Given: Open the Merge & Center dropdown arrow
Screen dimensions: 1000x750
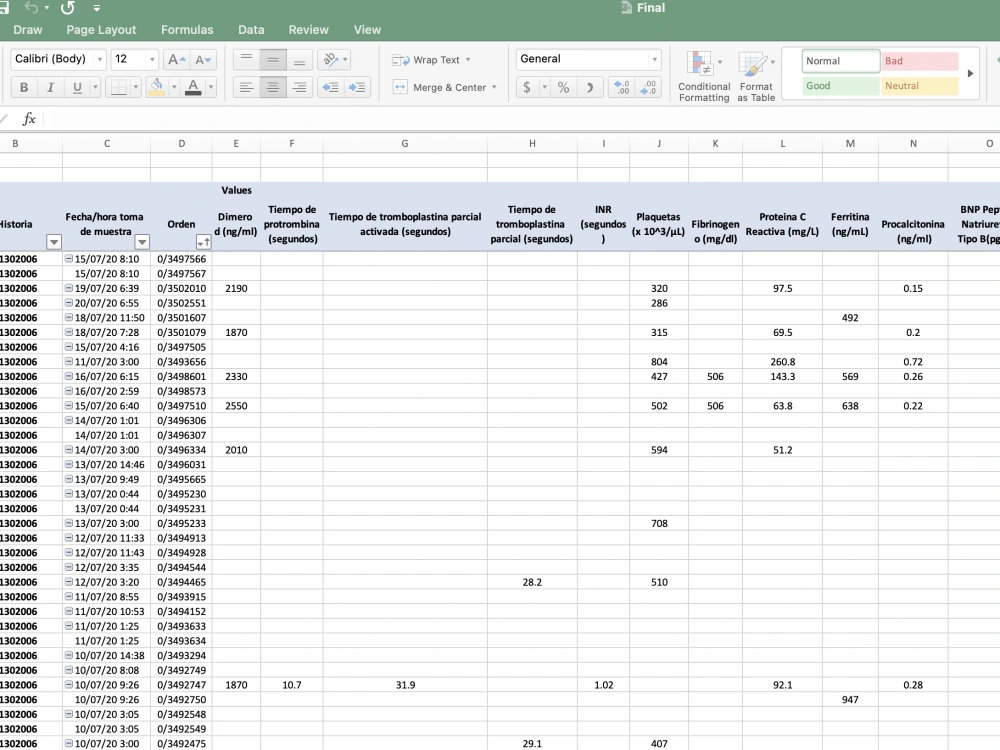Looking at the screenshot, I should pyautogui.click(x=494, y=87).
